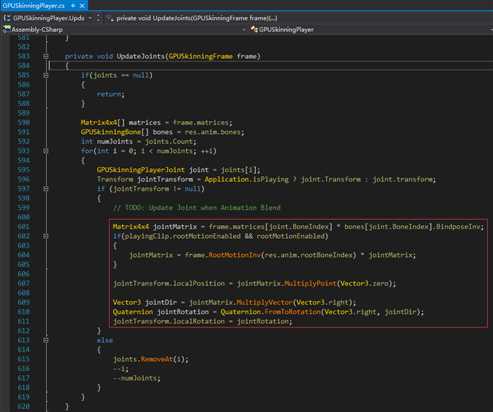
Task: Open the GPUSkinningPlayer.Upda navigation dropdown
Action: point(90,18)
